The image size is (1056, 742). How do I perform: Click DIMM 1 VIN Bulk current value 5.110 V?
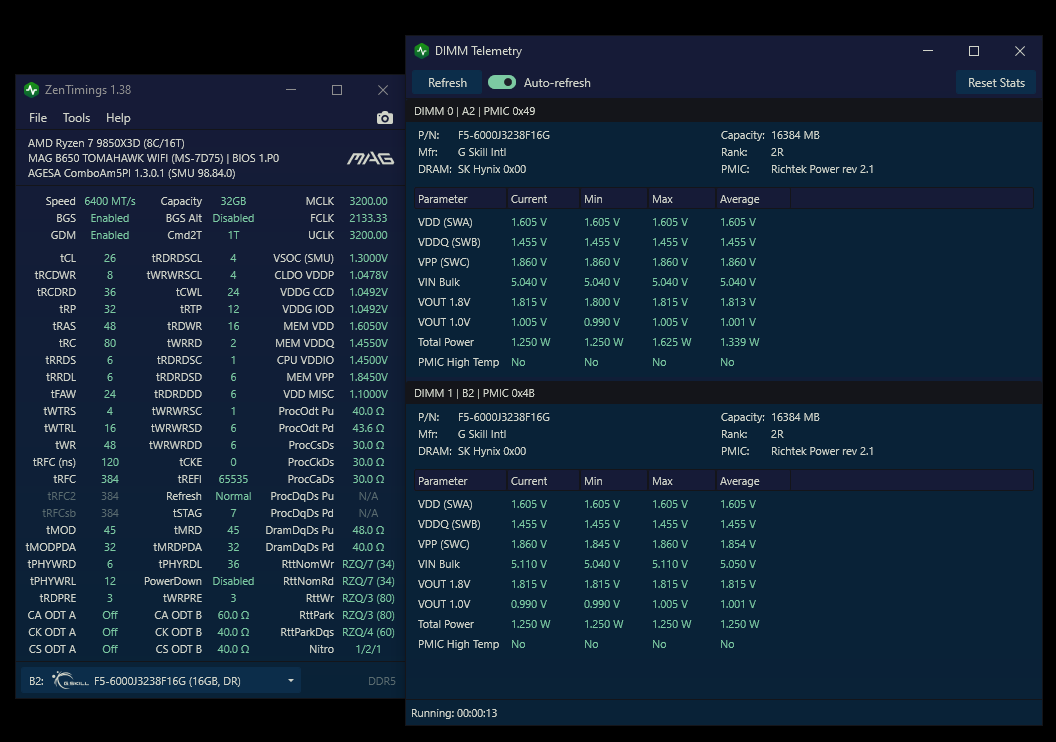529,564
